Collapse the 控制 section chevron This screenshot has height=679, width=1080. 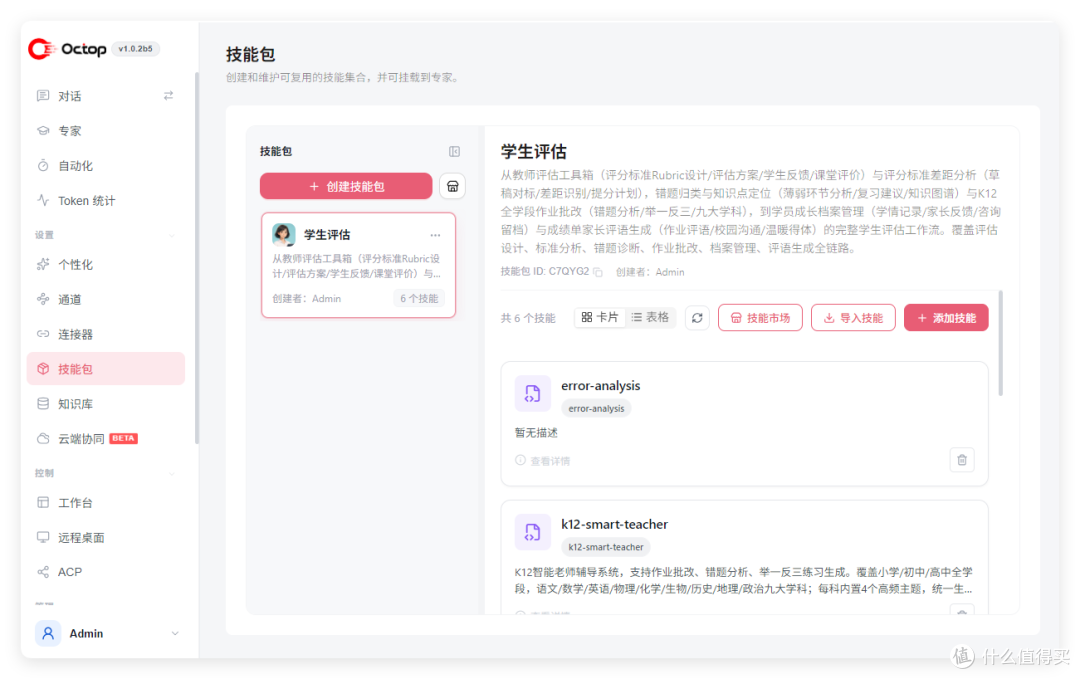tap(172, 474)
